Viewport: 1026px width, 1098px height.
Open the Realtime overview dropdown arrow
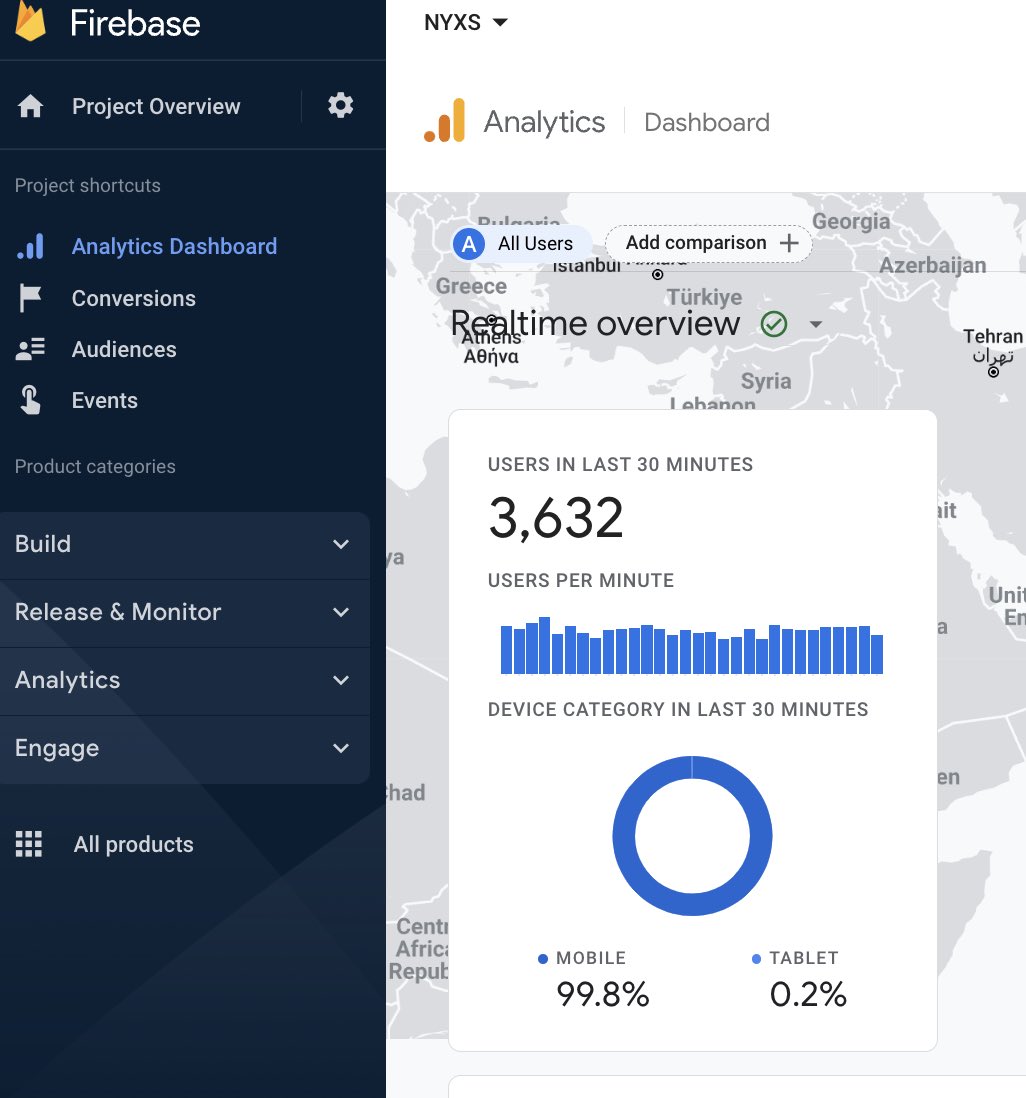[x=815, y=324]
